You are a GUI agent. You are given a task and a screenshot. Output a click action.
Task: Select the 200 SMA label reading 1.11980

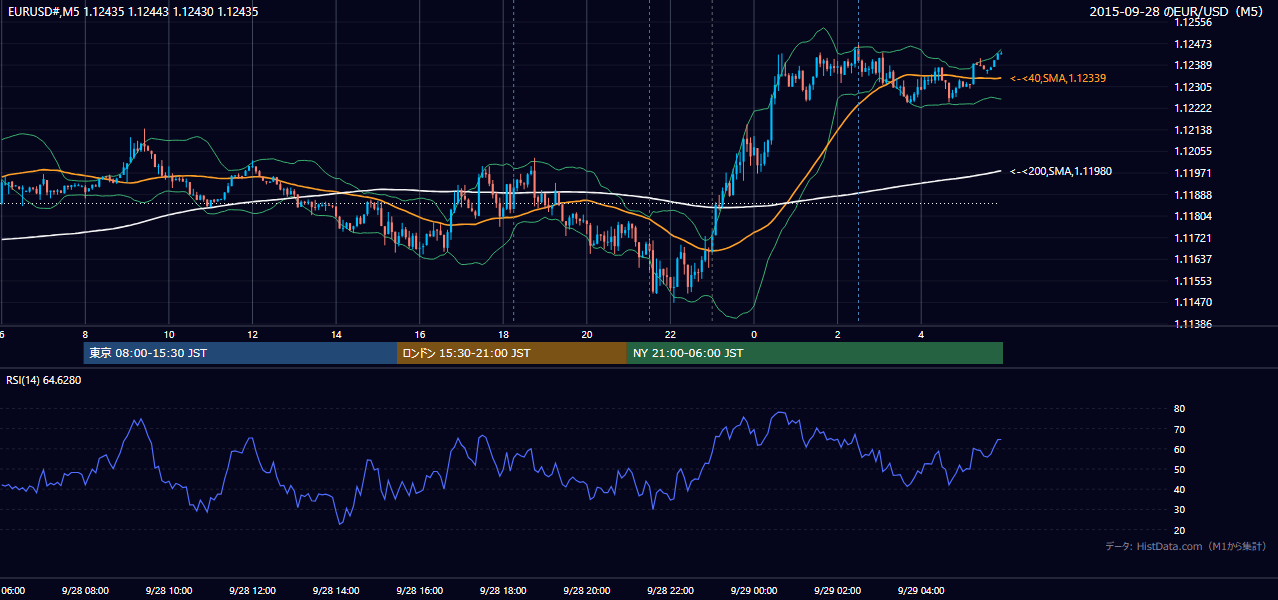pos(1061,171)
